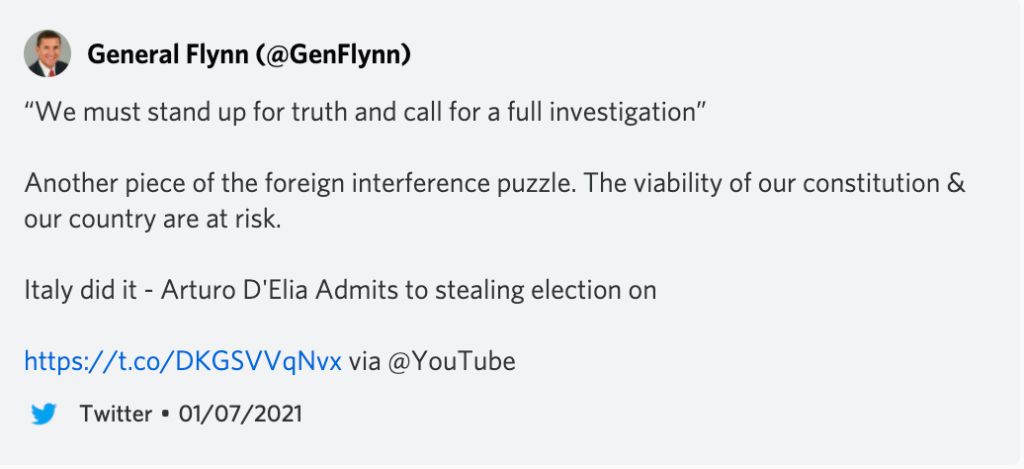Click General Flynn's profile avatar photo
Screen dimensions: 1024x469
(x=47, y=54)
